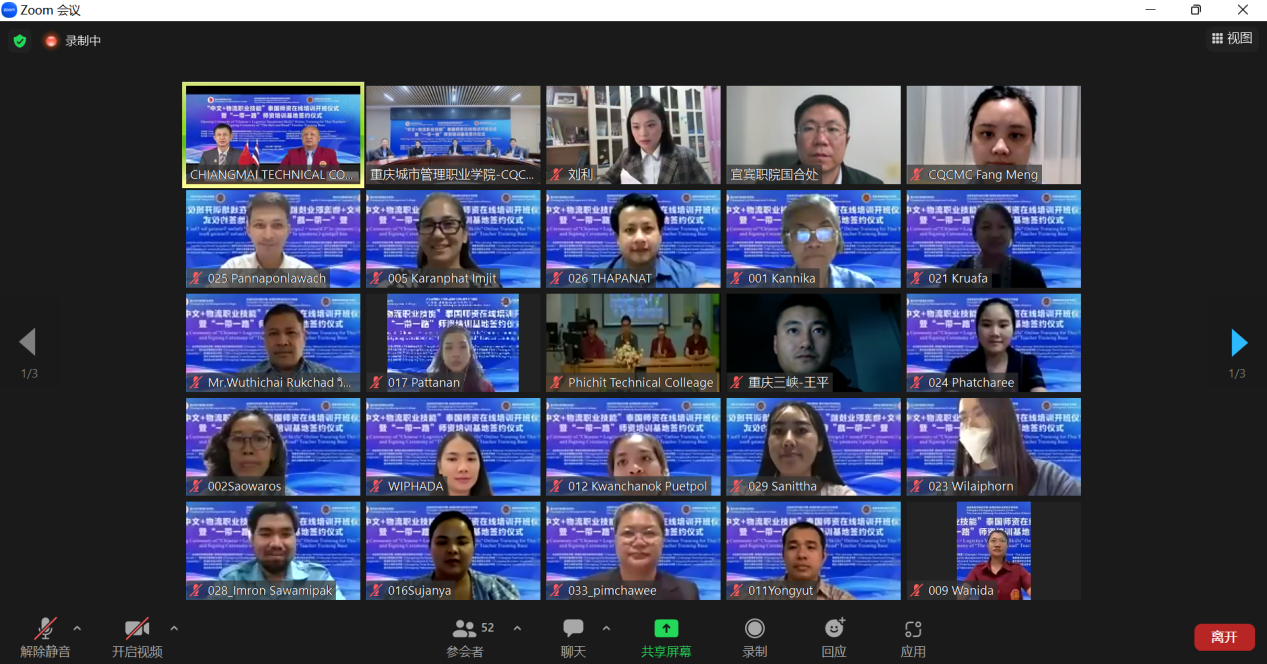Select Phichit Technical Colleage video tile
This screenshot has width=1267, height=664.
point(633,342)
